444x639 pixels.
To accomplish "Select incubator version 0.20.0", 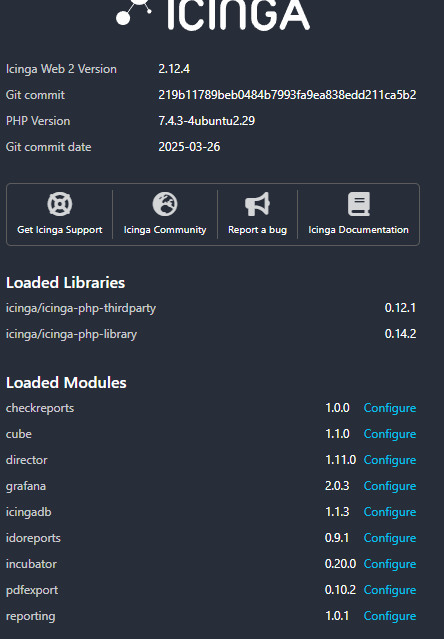I will tap(341, 564).
